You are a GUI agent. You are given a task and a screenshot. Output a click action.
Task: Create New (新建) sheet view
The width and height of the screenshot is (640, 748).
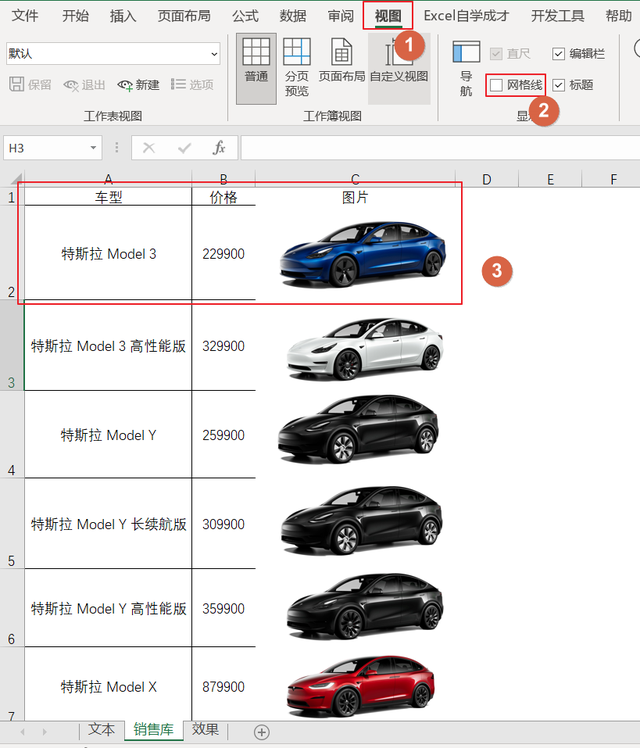point(138,85)
